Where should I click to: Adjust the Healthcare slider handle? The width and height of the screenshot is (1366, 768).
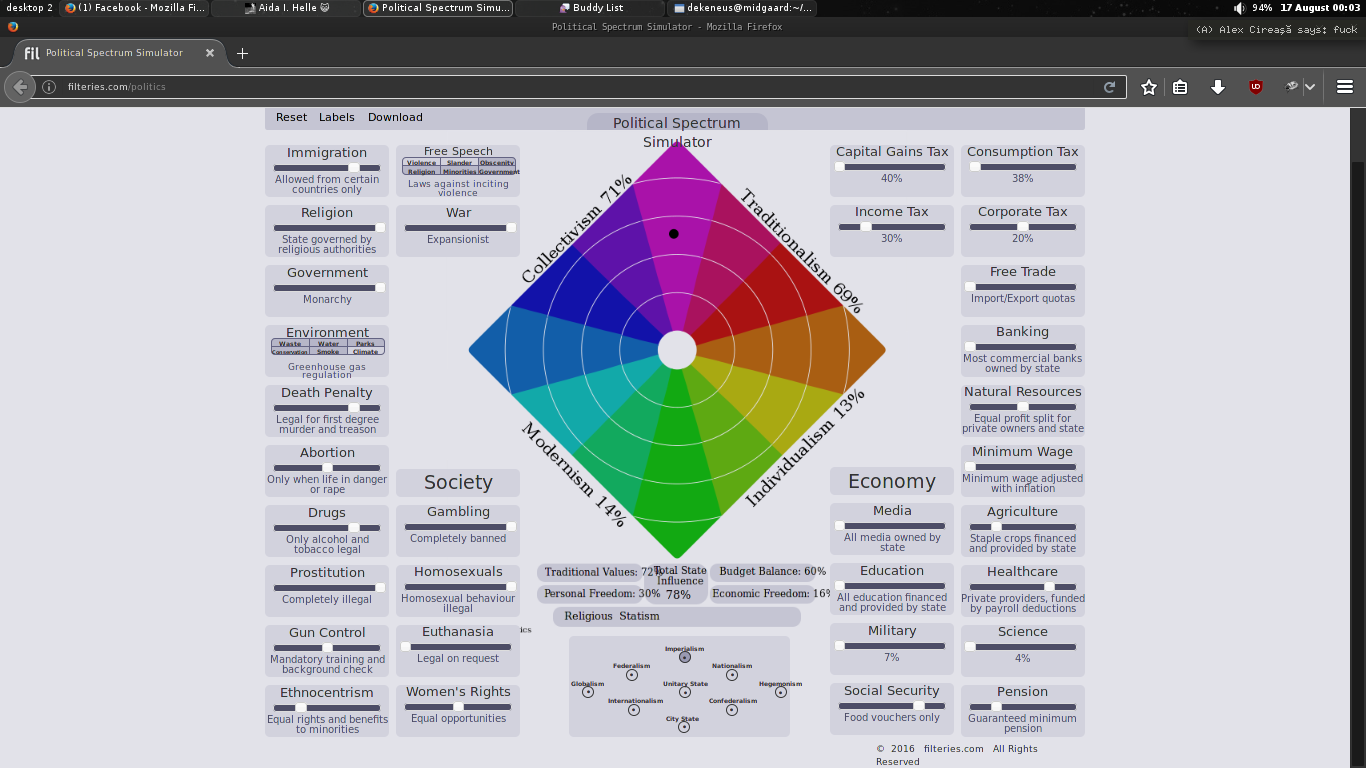point(1049,587)
